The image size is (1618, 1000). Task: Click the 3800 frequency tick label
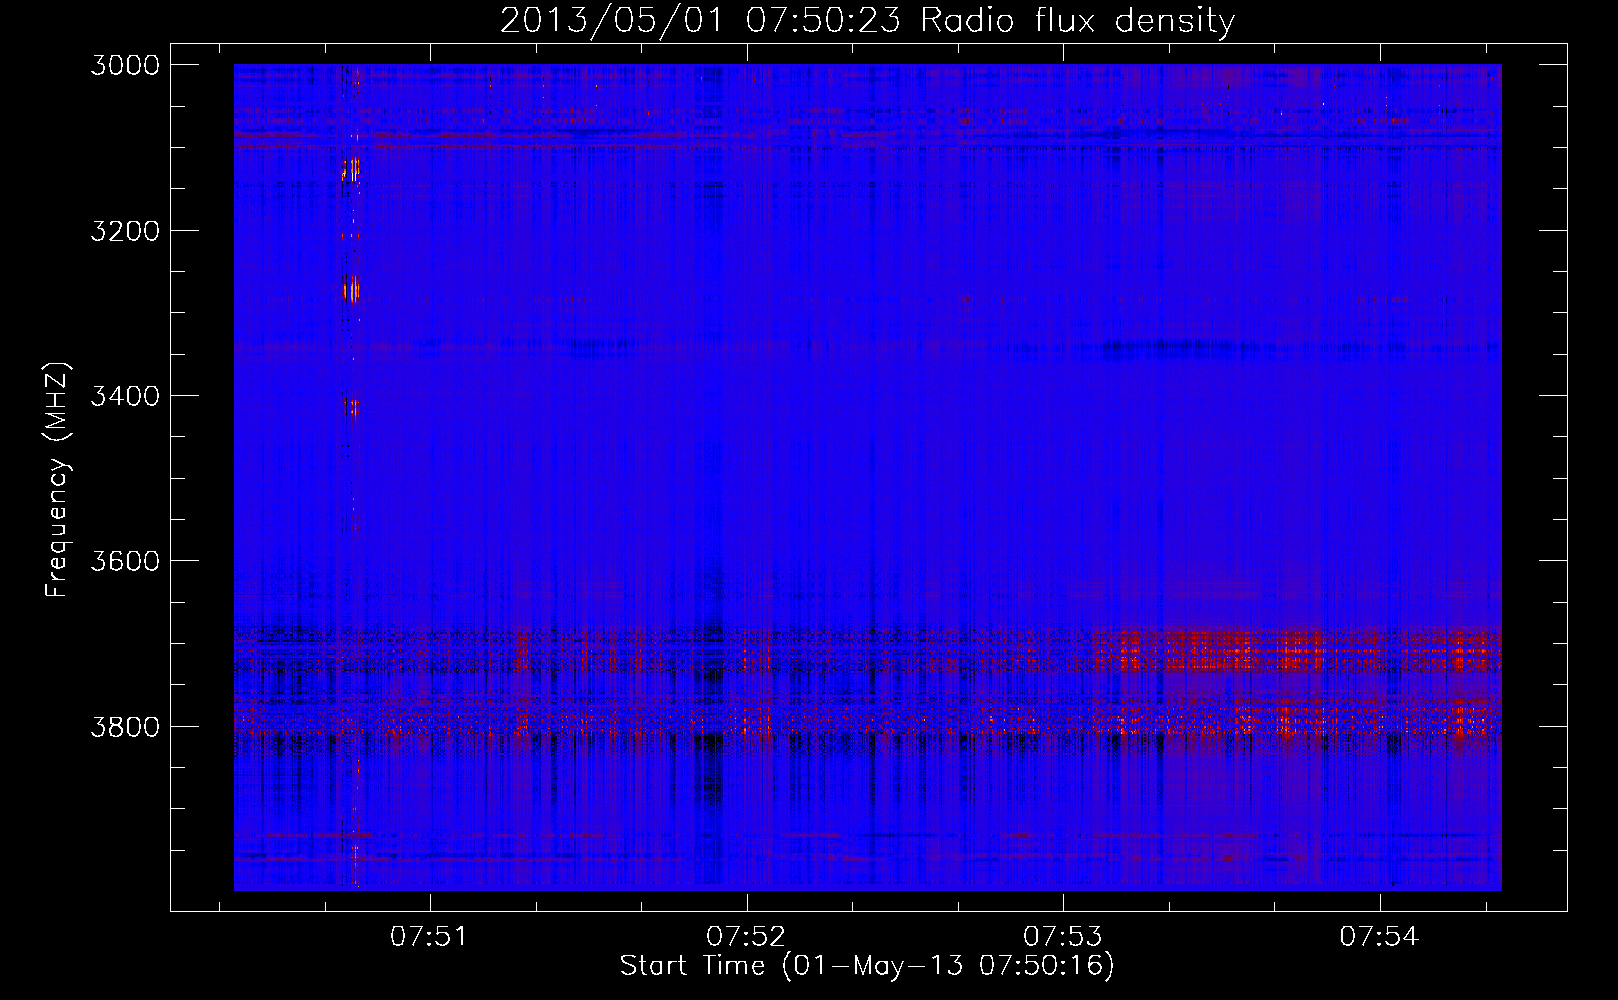[124, 726]
